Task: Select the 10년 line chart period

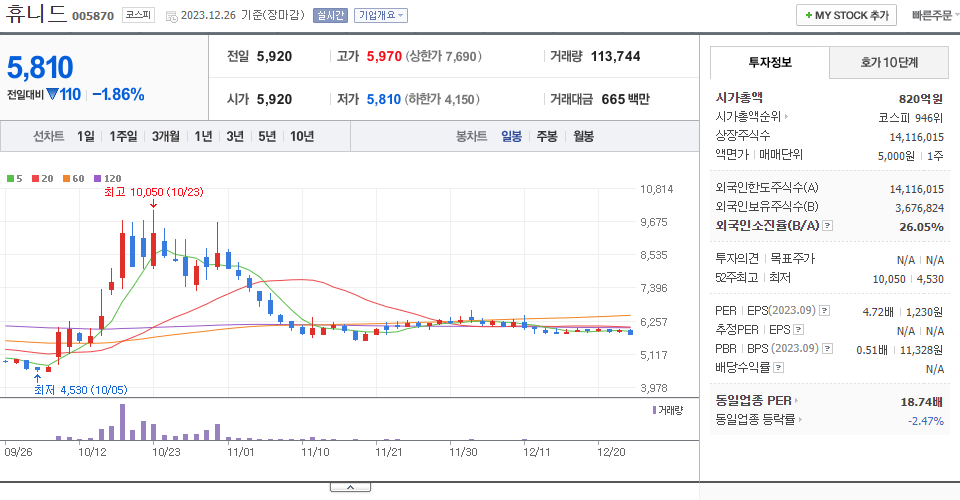Action: coord(302,136)
